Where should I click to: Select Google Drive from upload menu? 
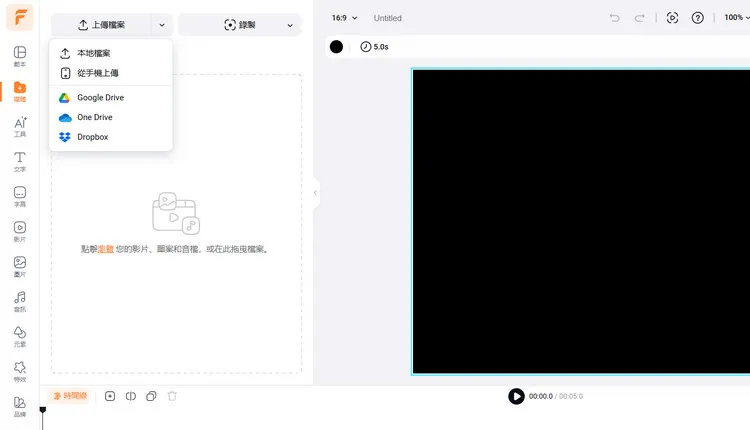99,97
